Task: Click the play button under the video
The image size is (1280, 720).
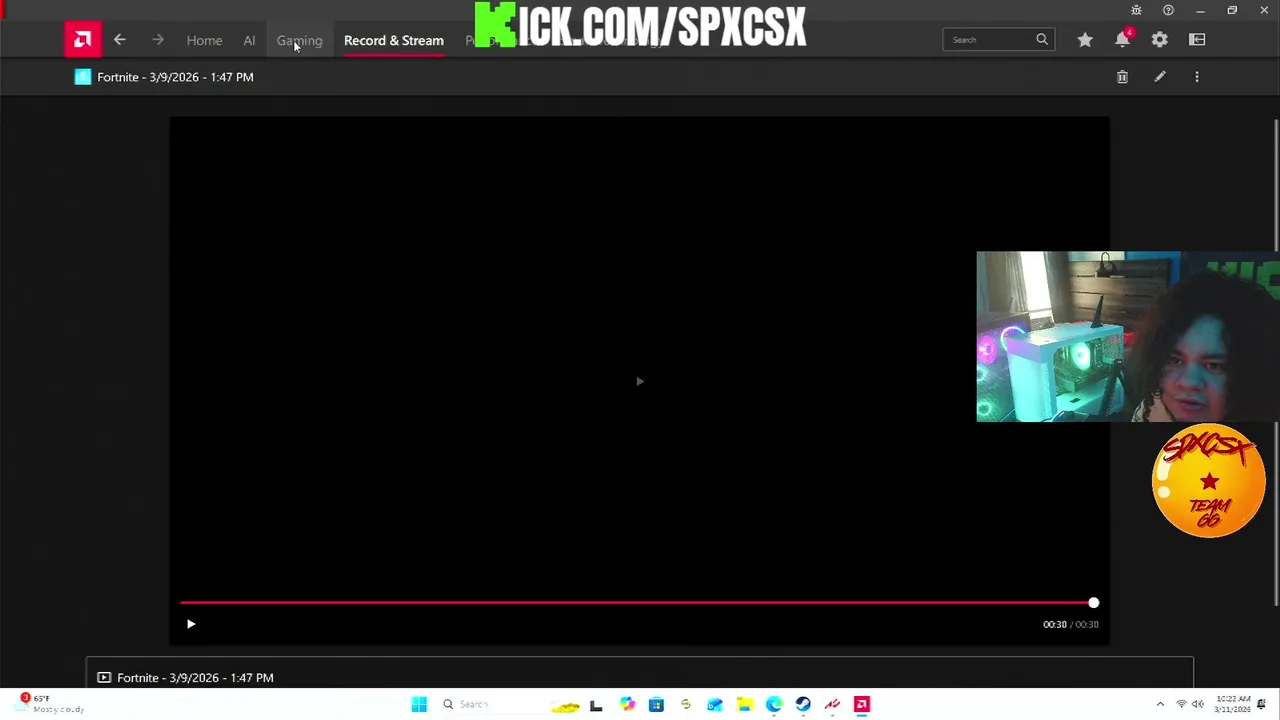Action: tap(191, 624)
